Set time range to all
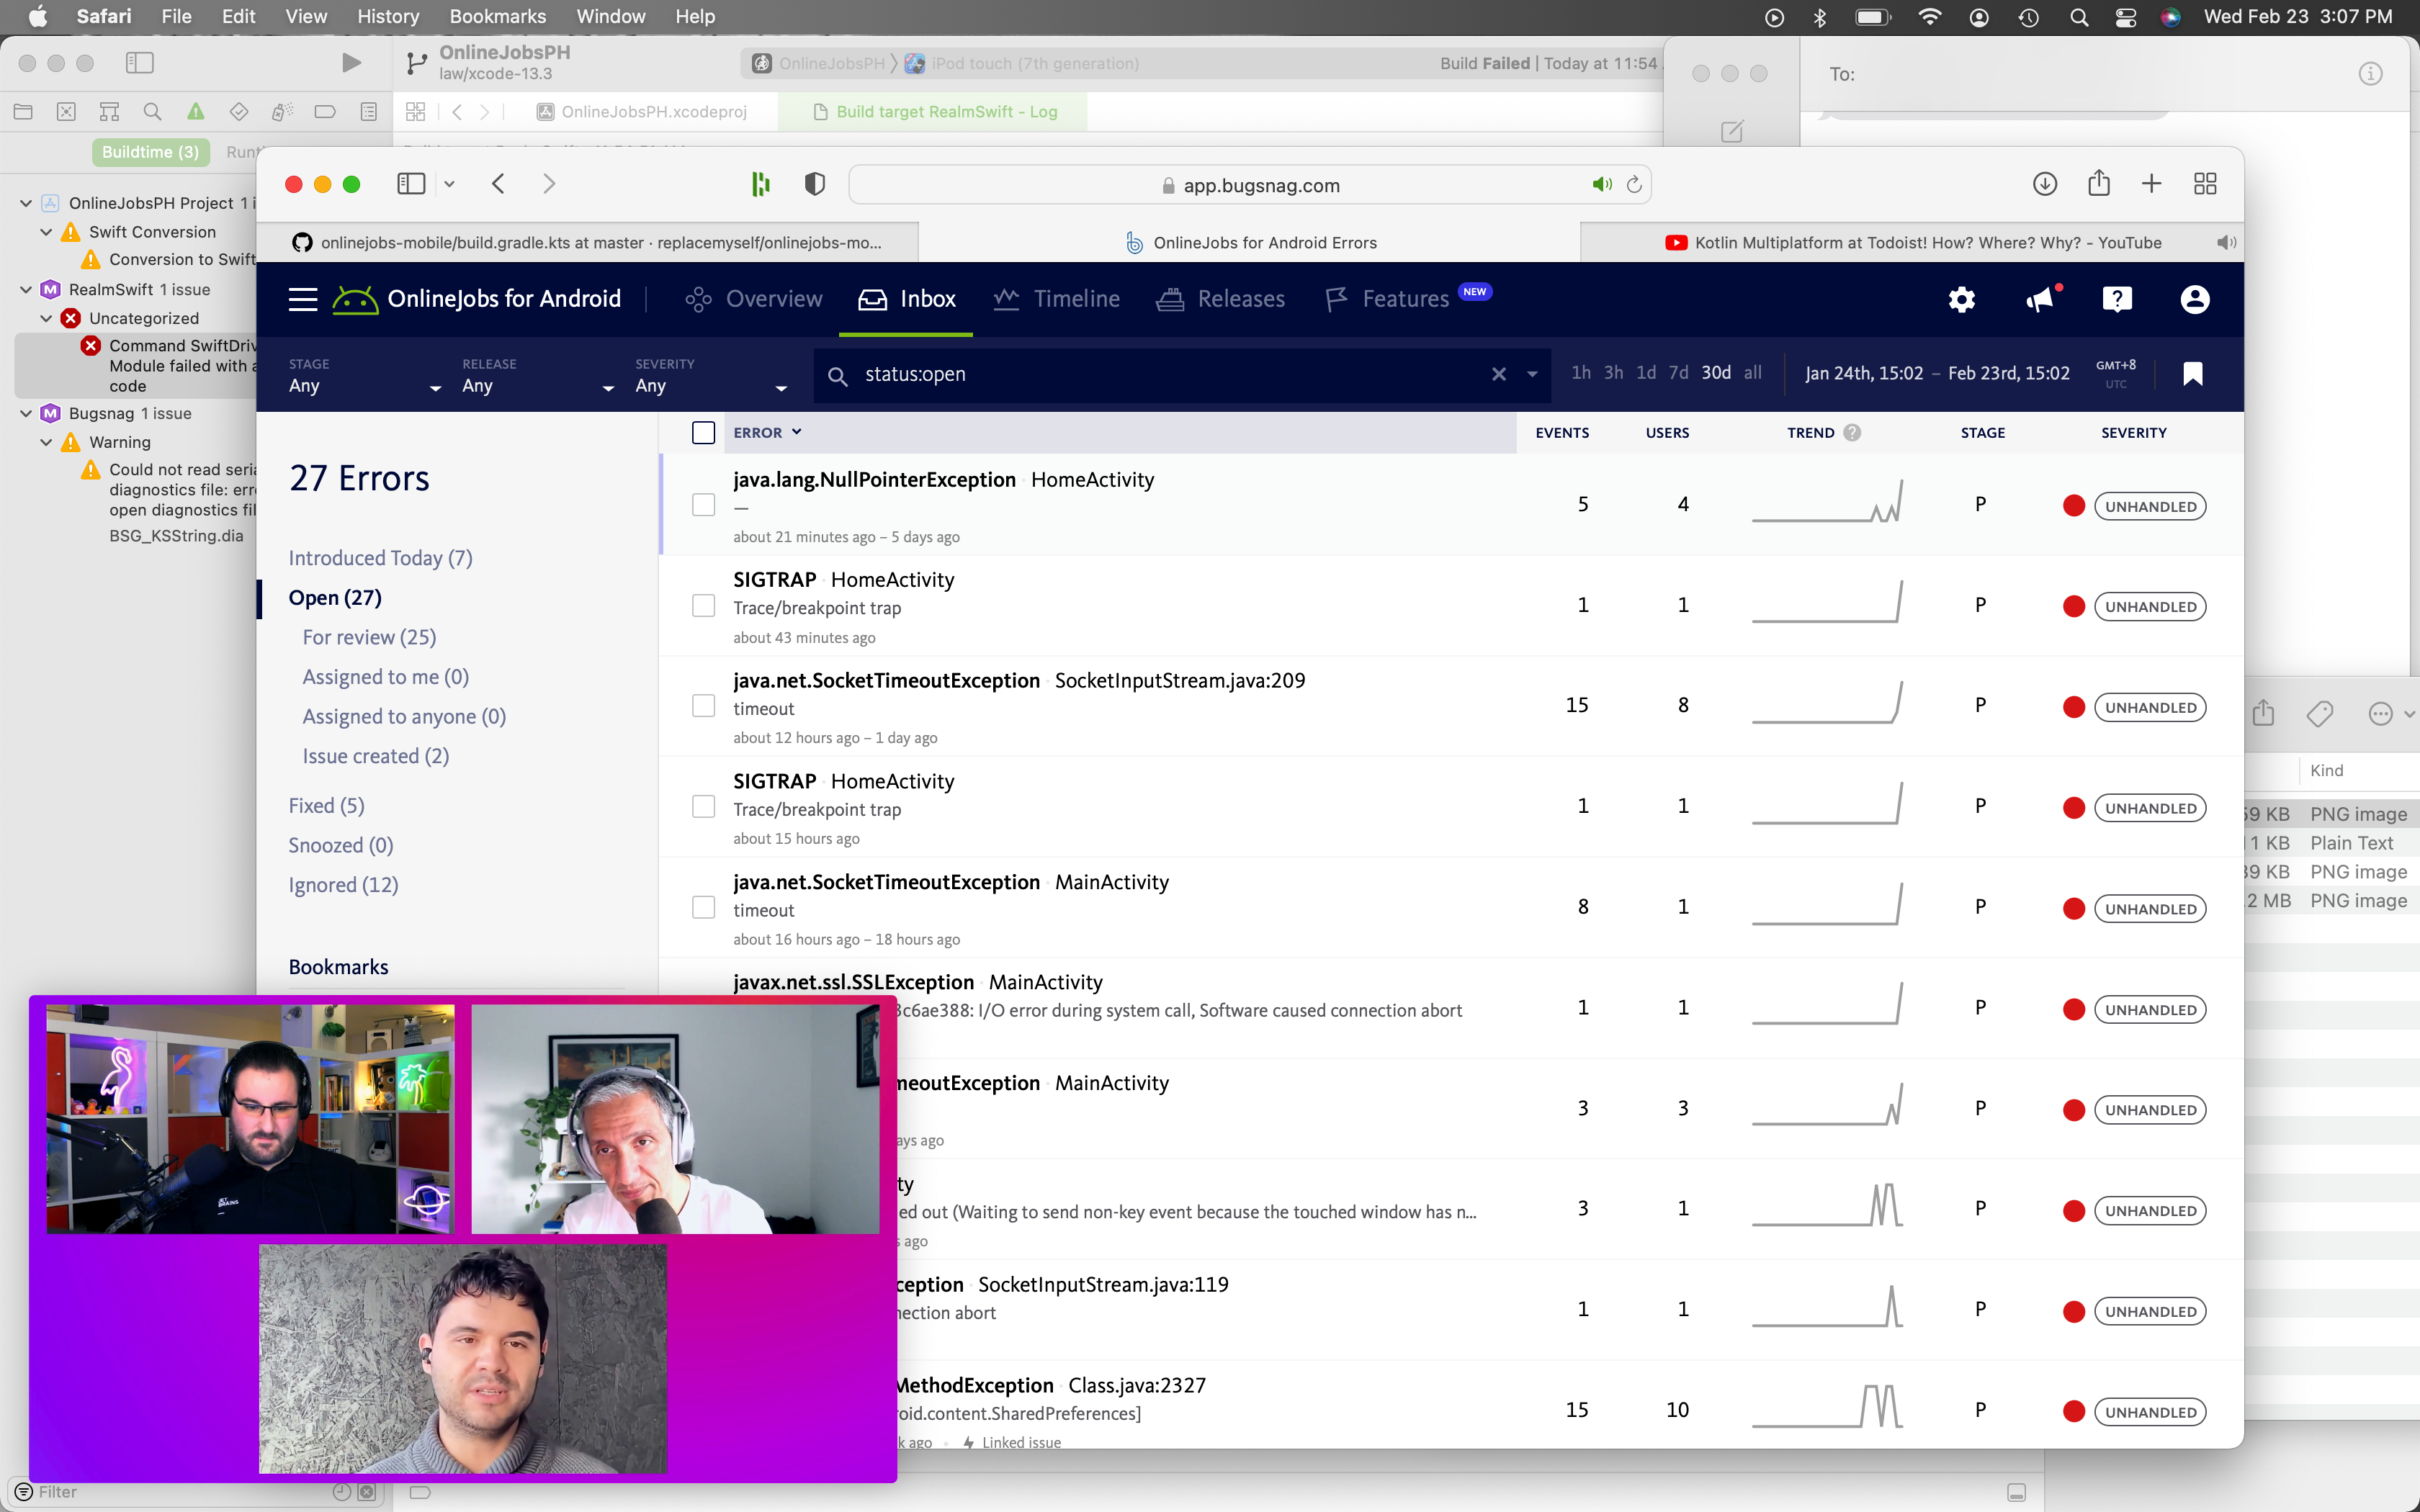 click(x=1752, y=373)
